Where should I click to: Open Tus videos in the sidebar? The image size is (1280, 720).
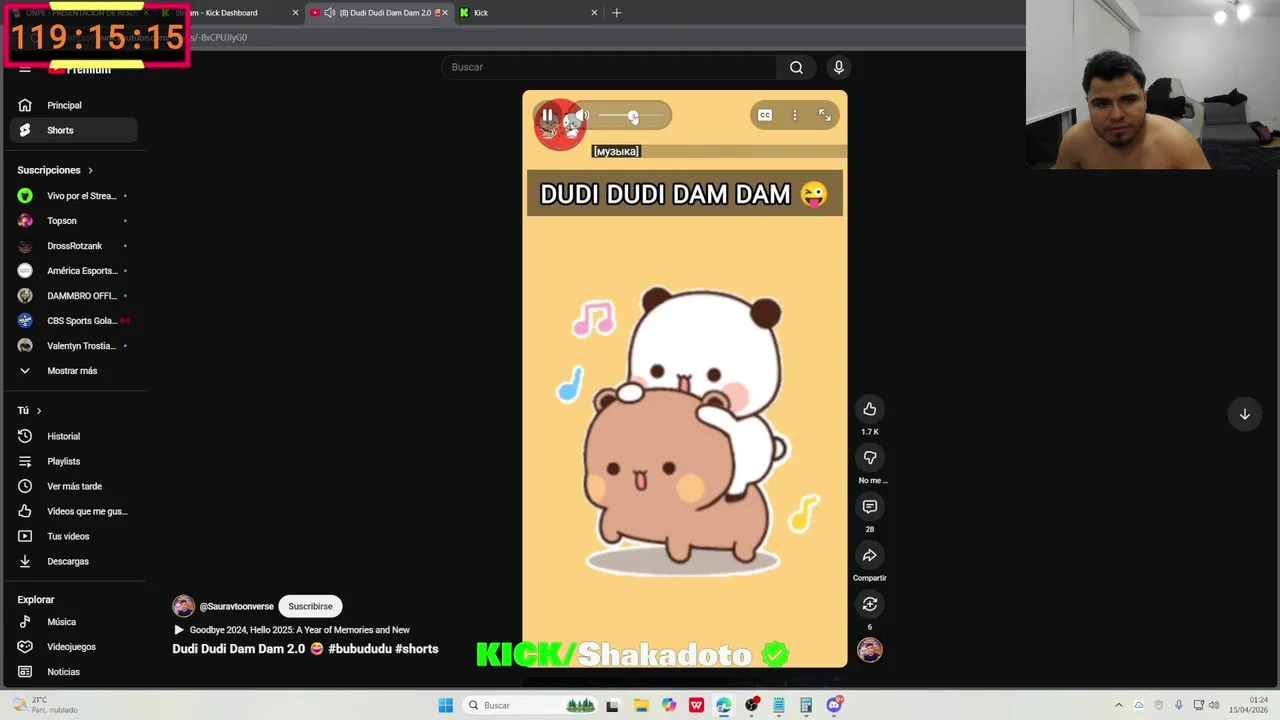coord(74,536)
